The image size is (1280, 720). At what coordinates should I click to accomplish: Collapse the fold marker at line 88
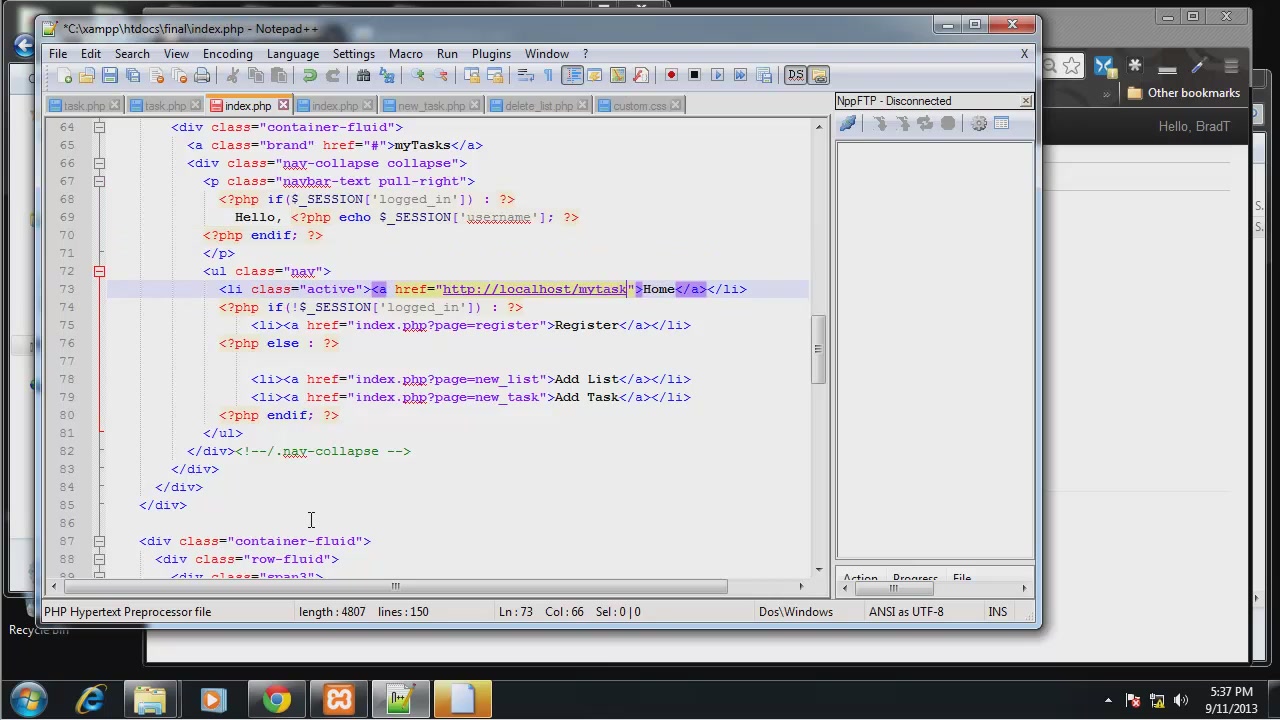coord(99,559)
